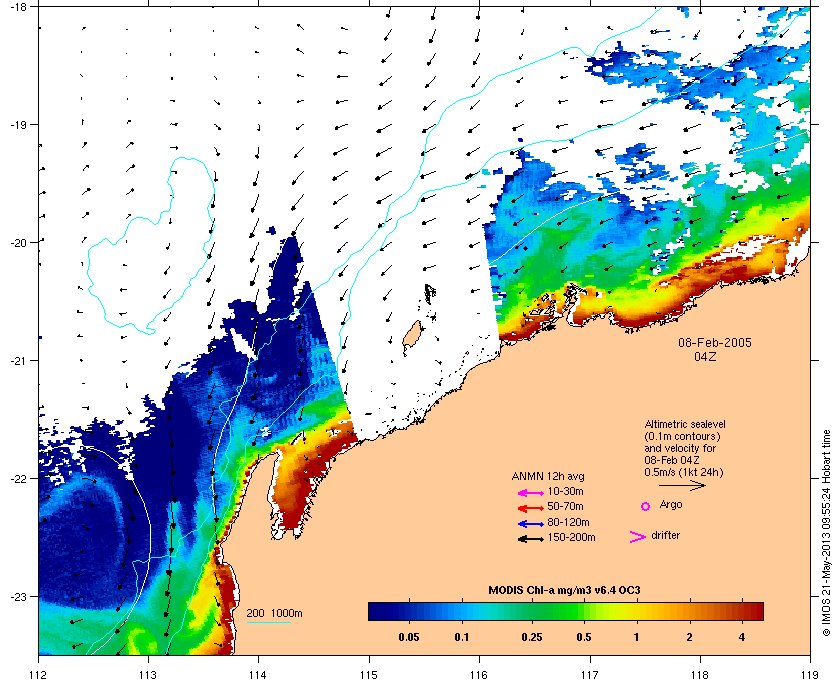
Task: Click the 'Argo' legend label
Action: (671, 504)
